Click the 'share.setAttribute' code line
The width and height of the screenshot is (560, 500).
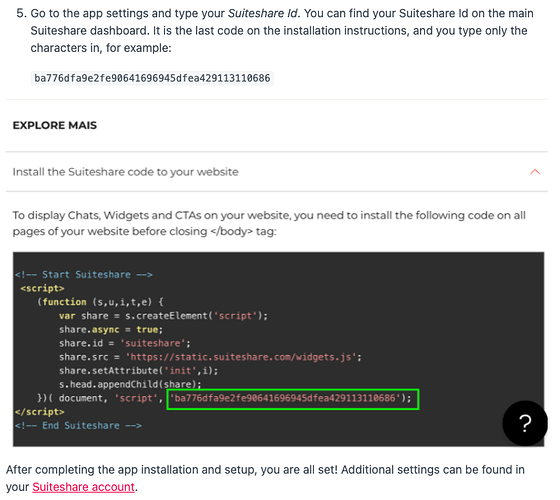pyautogui.click(x=138, y=370)
